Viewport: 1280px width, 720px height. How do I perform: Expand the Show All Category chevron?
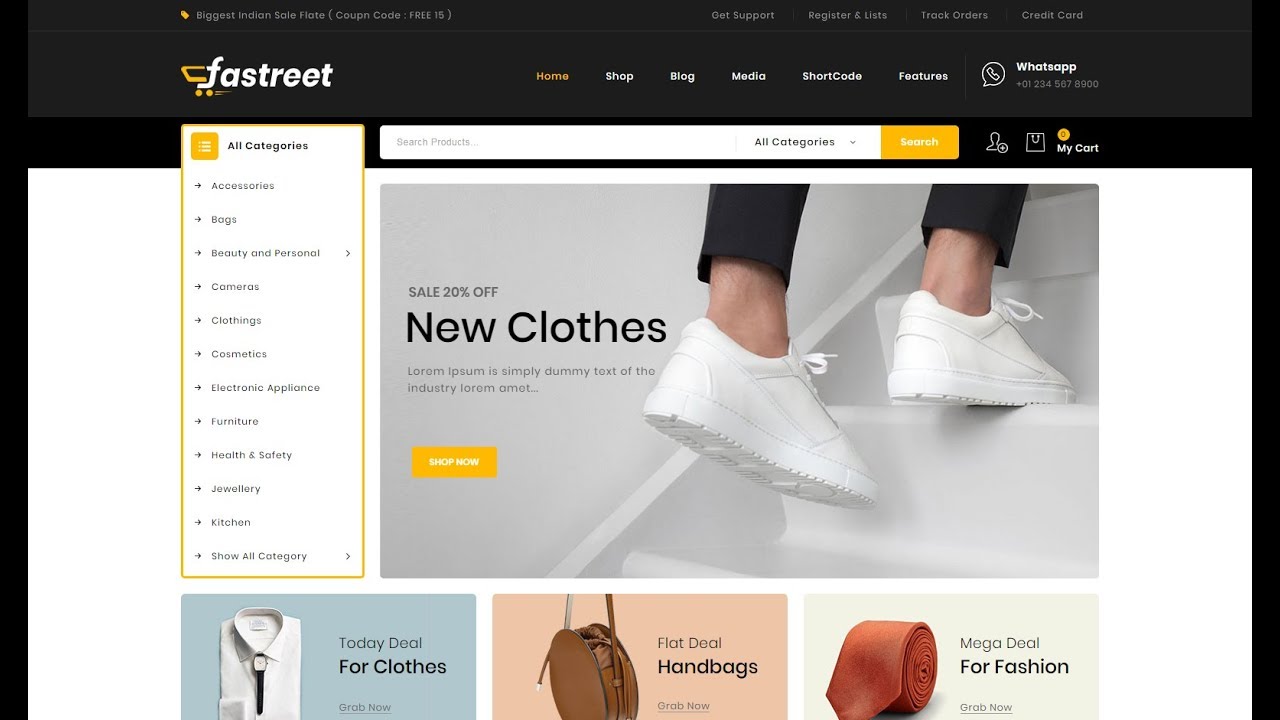tap(348, 556)
